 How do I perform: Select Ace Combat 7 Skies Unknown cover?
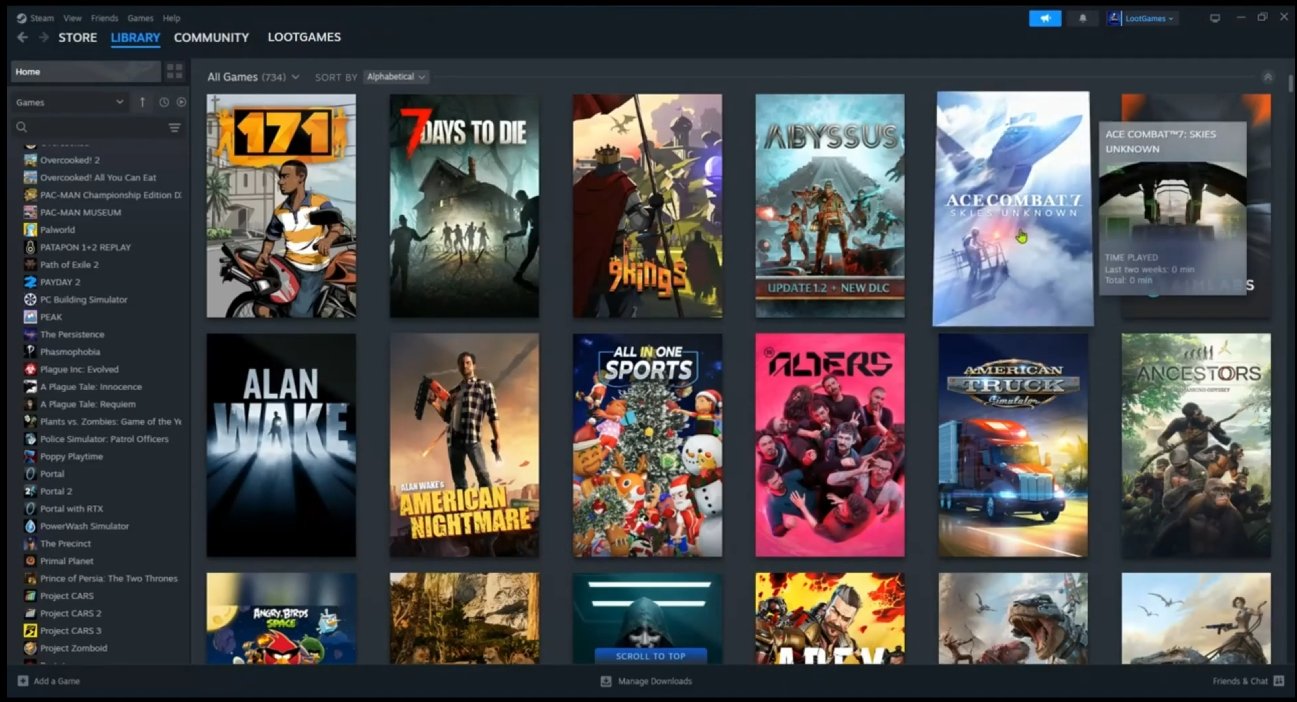(1013, 209)
